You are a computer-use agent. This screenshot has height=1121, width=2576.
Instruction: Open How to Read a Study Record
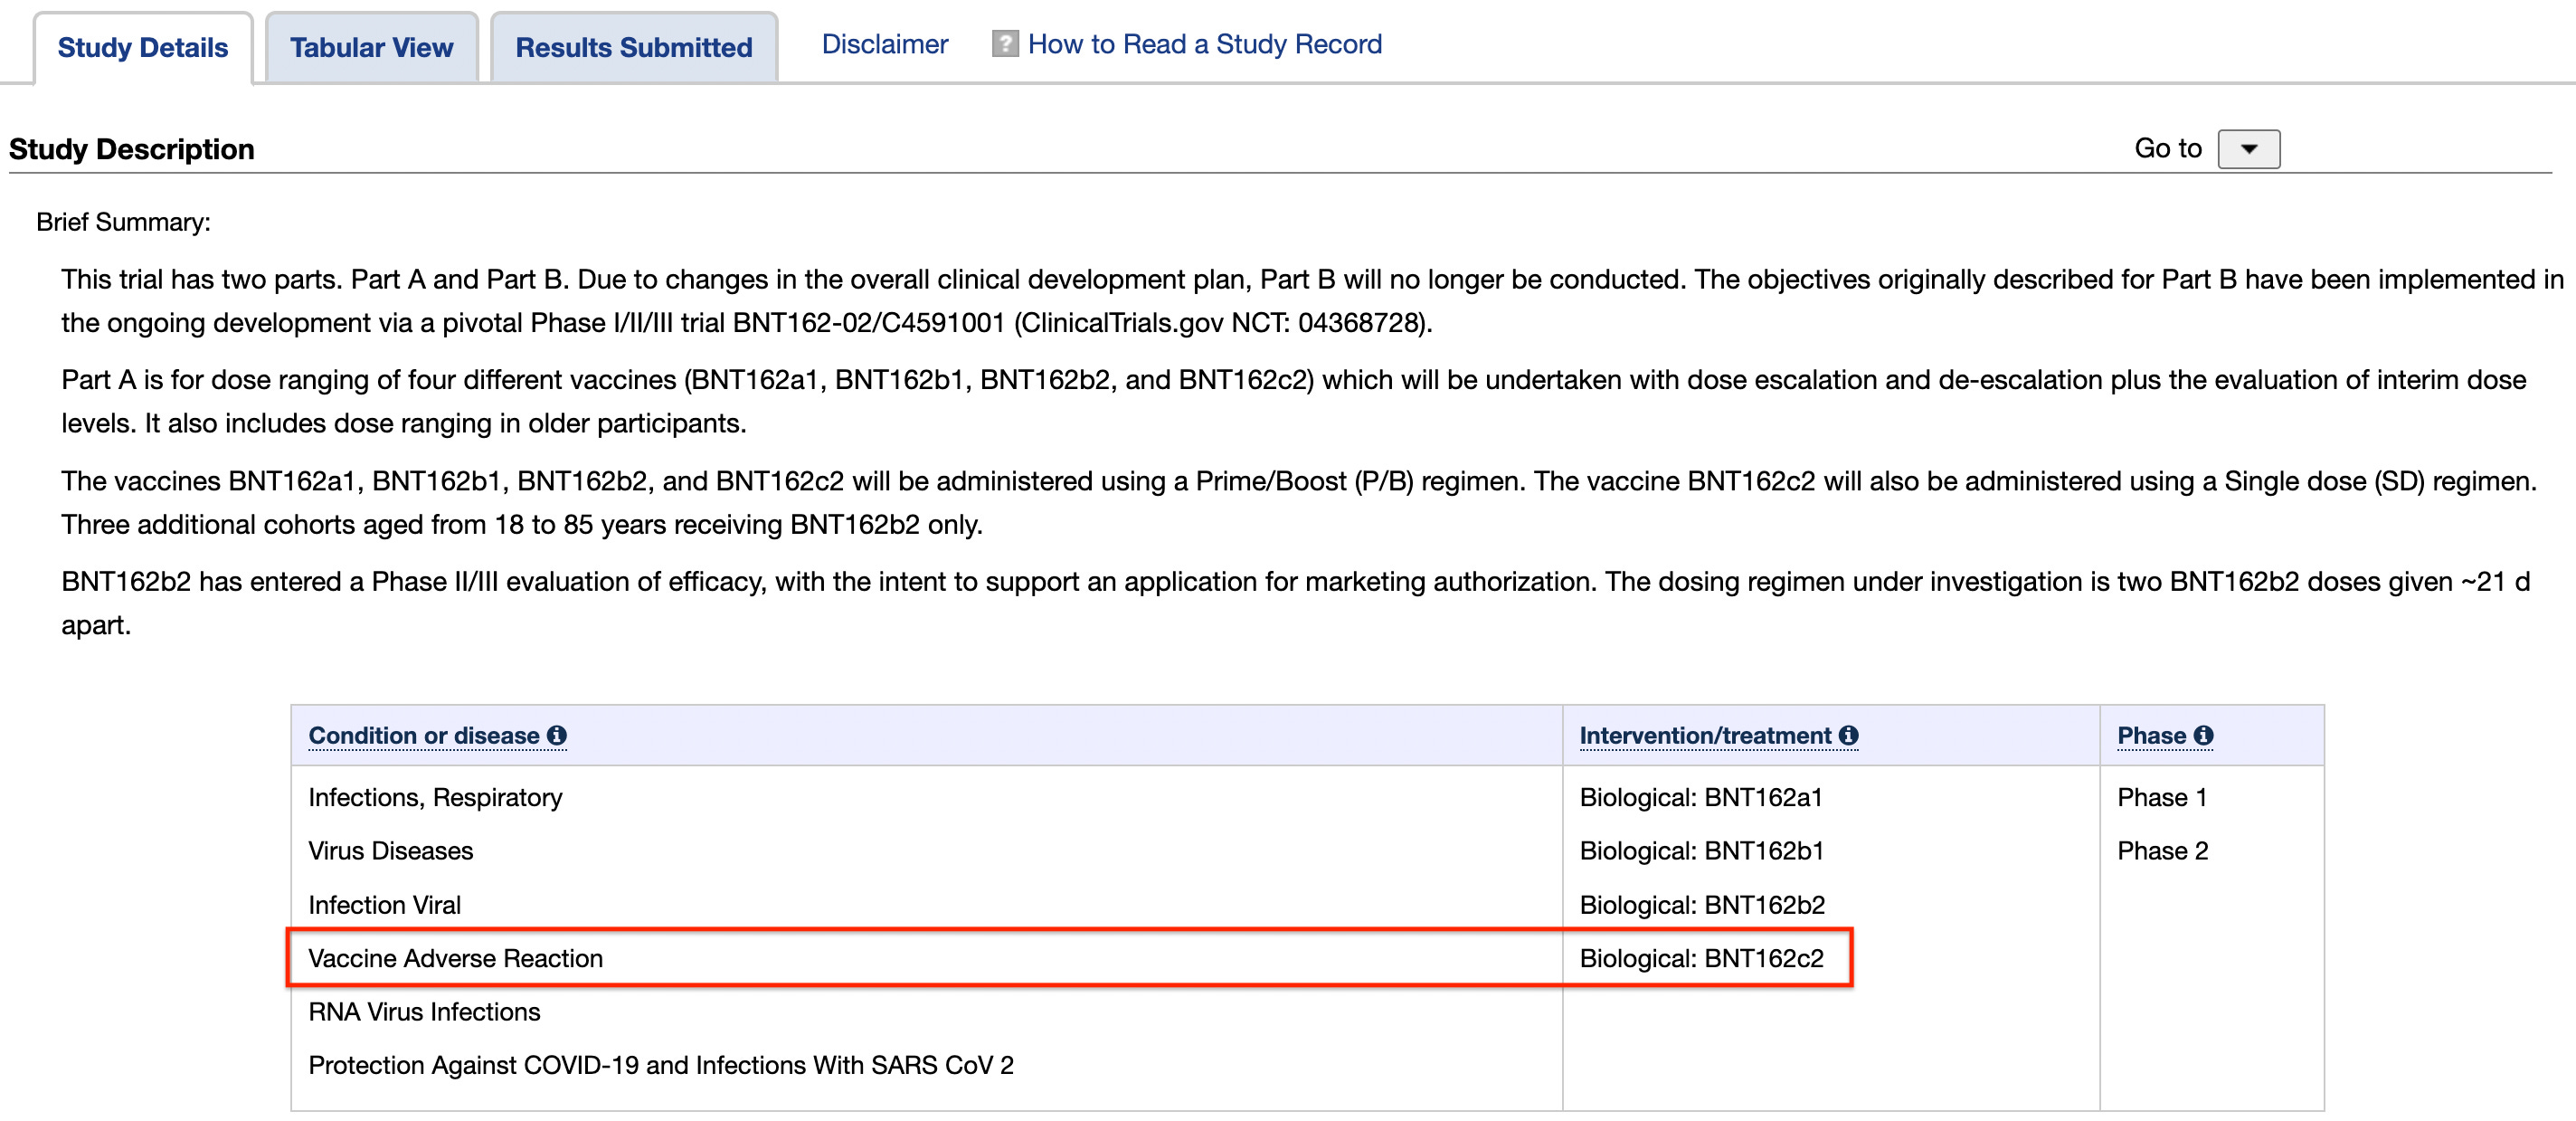click(x=1204, y=44)
